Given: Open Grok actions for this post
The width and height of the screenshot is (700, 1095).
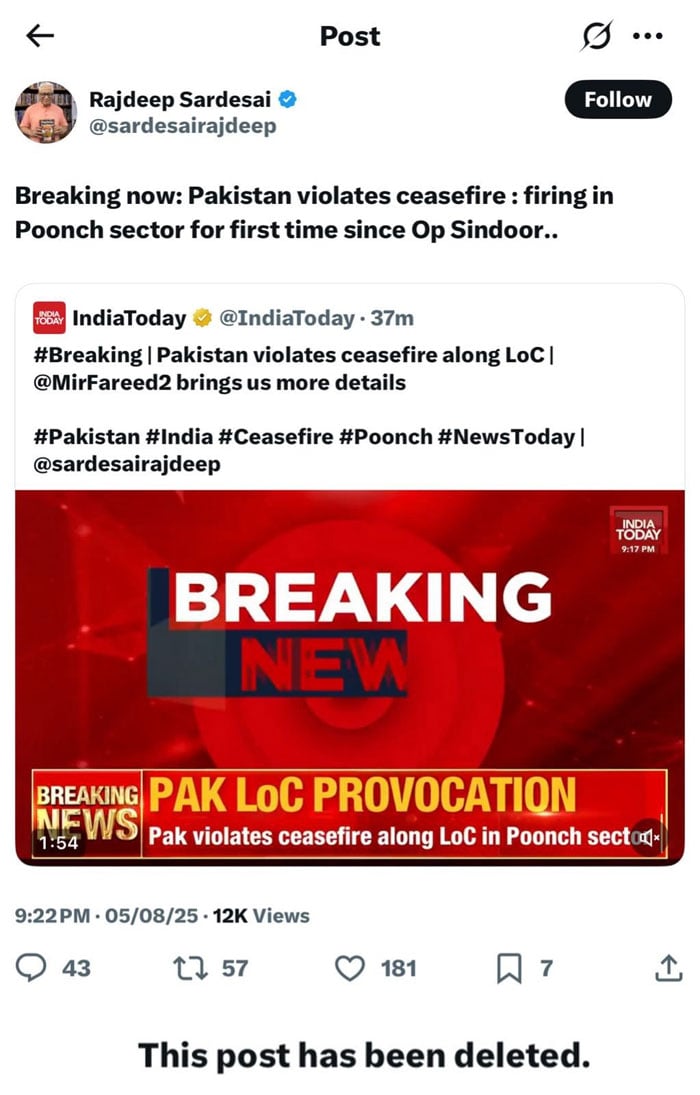Looking at the screenshot, I should (x=595, y=36).
